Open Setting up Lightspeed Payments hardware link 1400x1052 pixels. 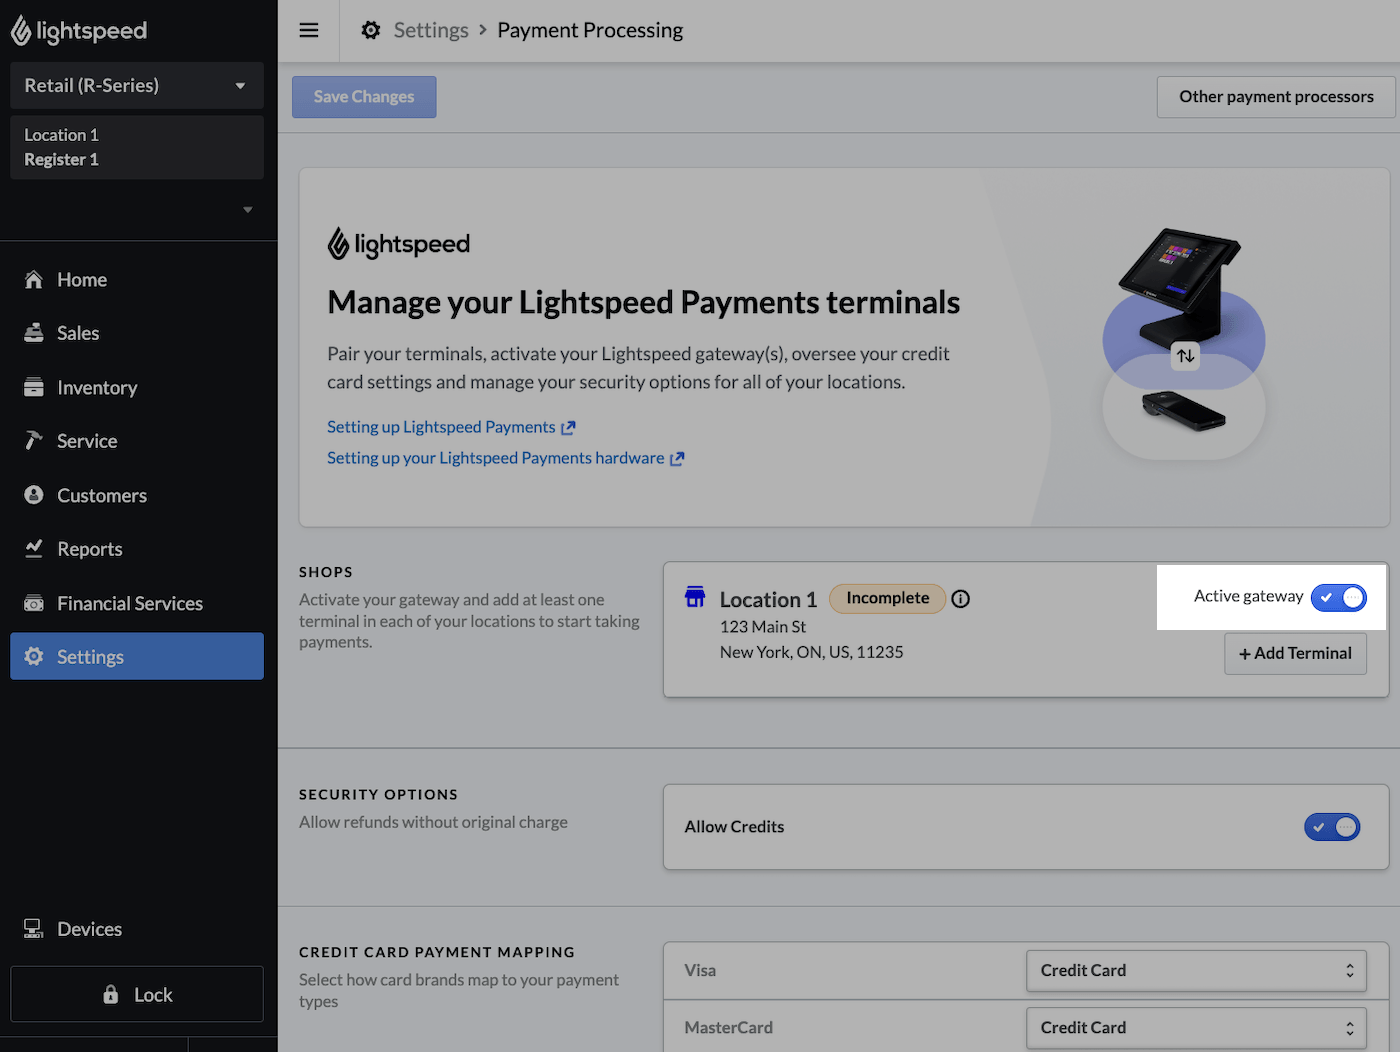(505, 458)
